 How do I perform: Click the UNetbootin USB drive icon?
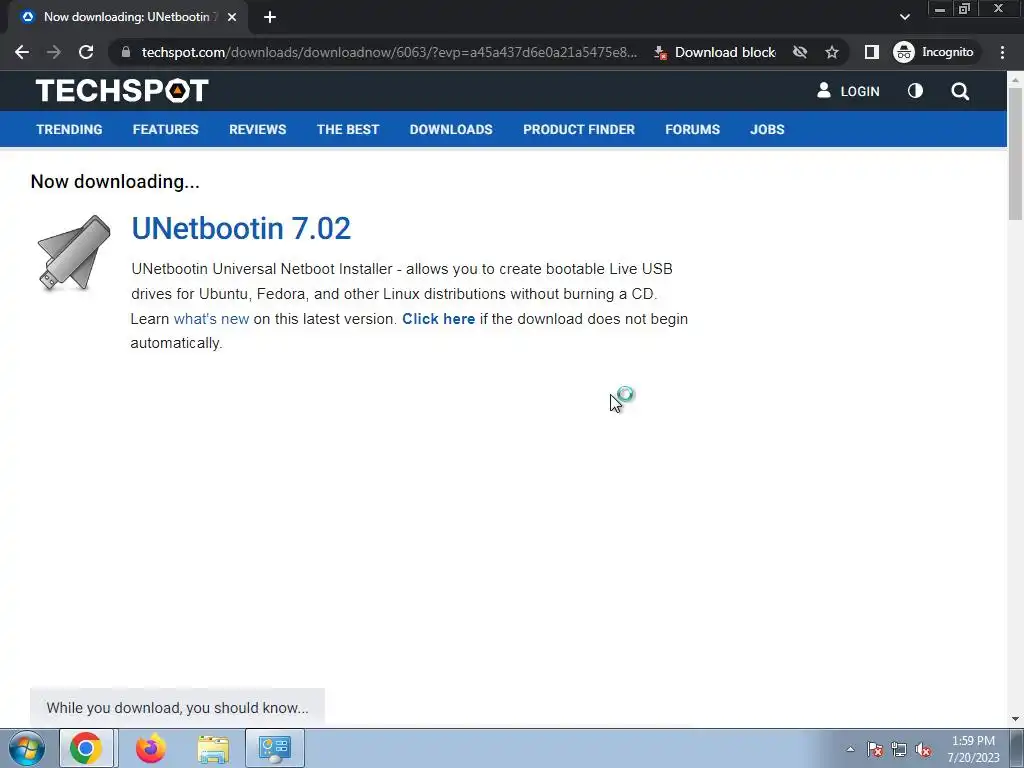(73, 253)
